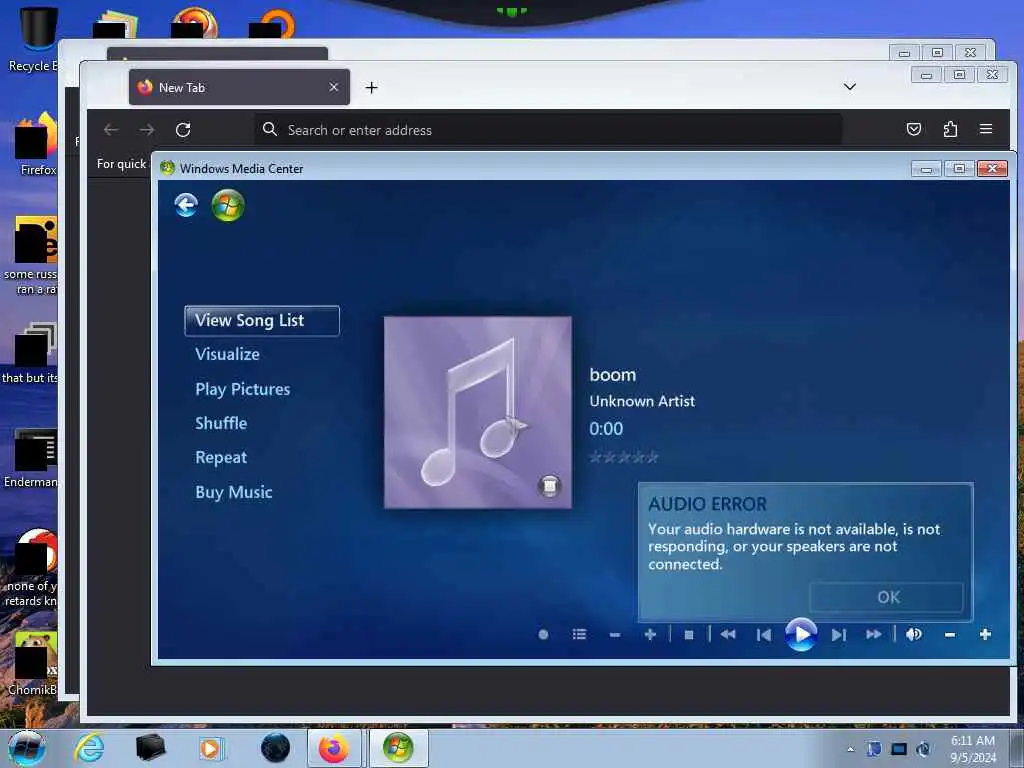
Task: Focus the Firefox address bar
Action: click(548, 130)
